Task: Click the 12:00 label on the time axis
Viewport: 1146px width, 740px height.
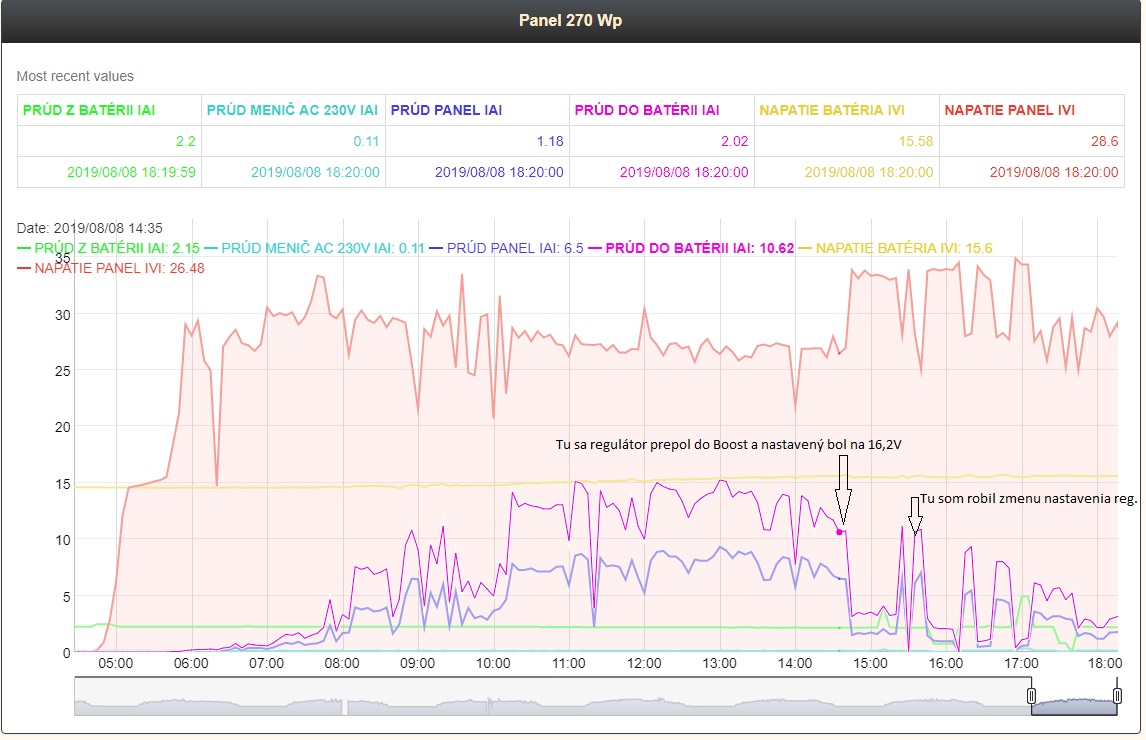Action: click(x=644, y=663)
